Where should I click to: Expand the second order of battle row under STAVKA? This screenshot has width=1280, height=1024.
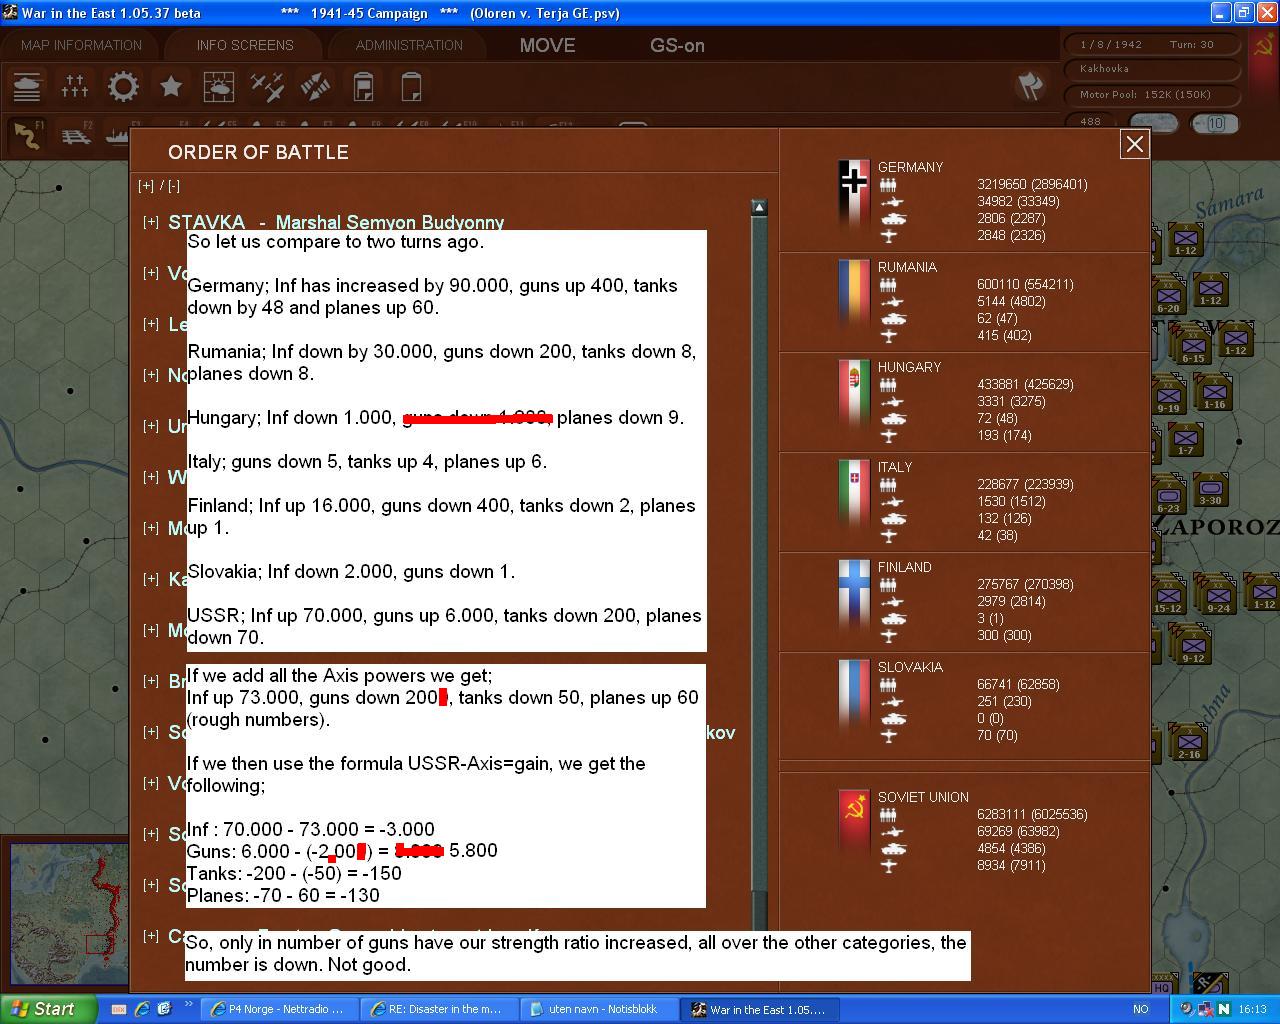tap(150, 273)
